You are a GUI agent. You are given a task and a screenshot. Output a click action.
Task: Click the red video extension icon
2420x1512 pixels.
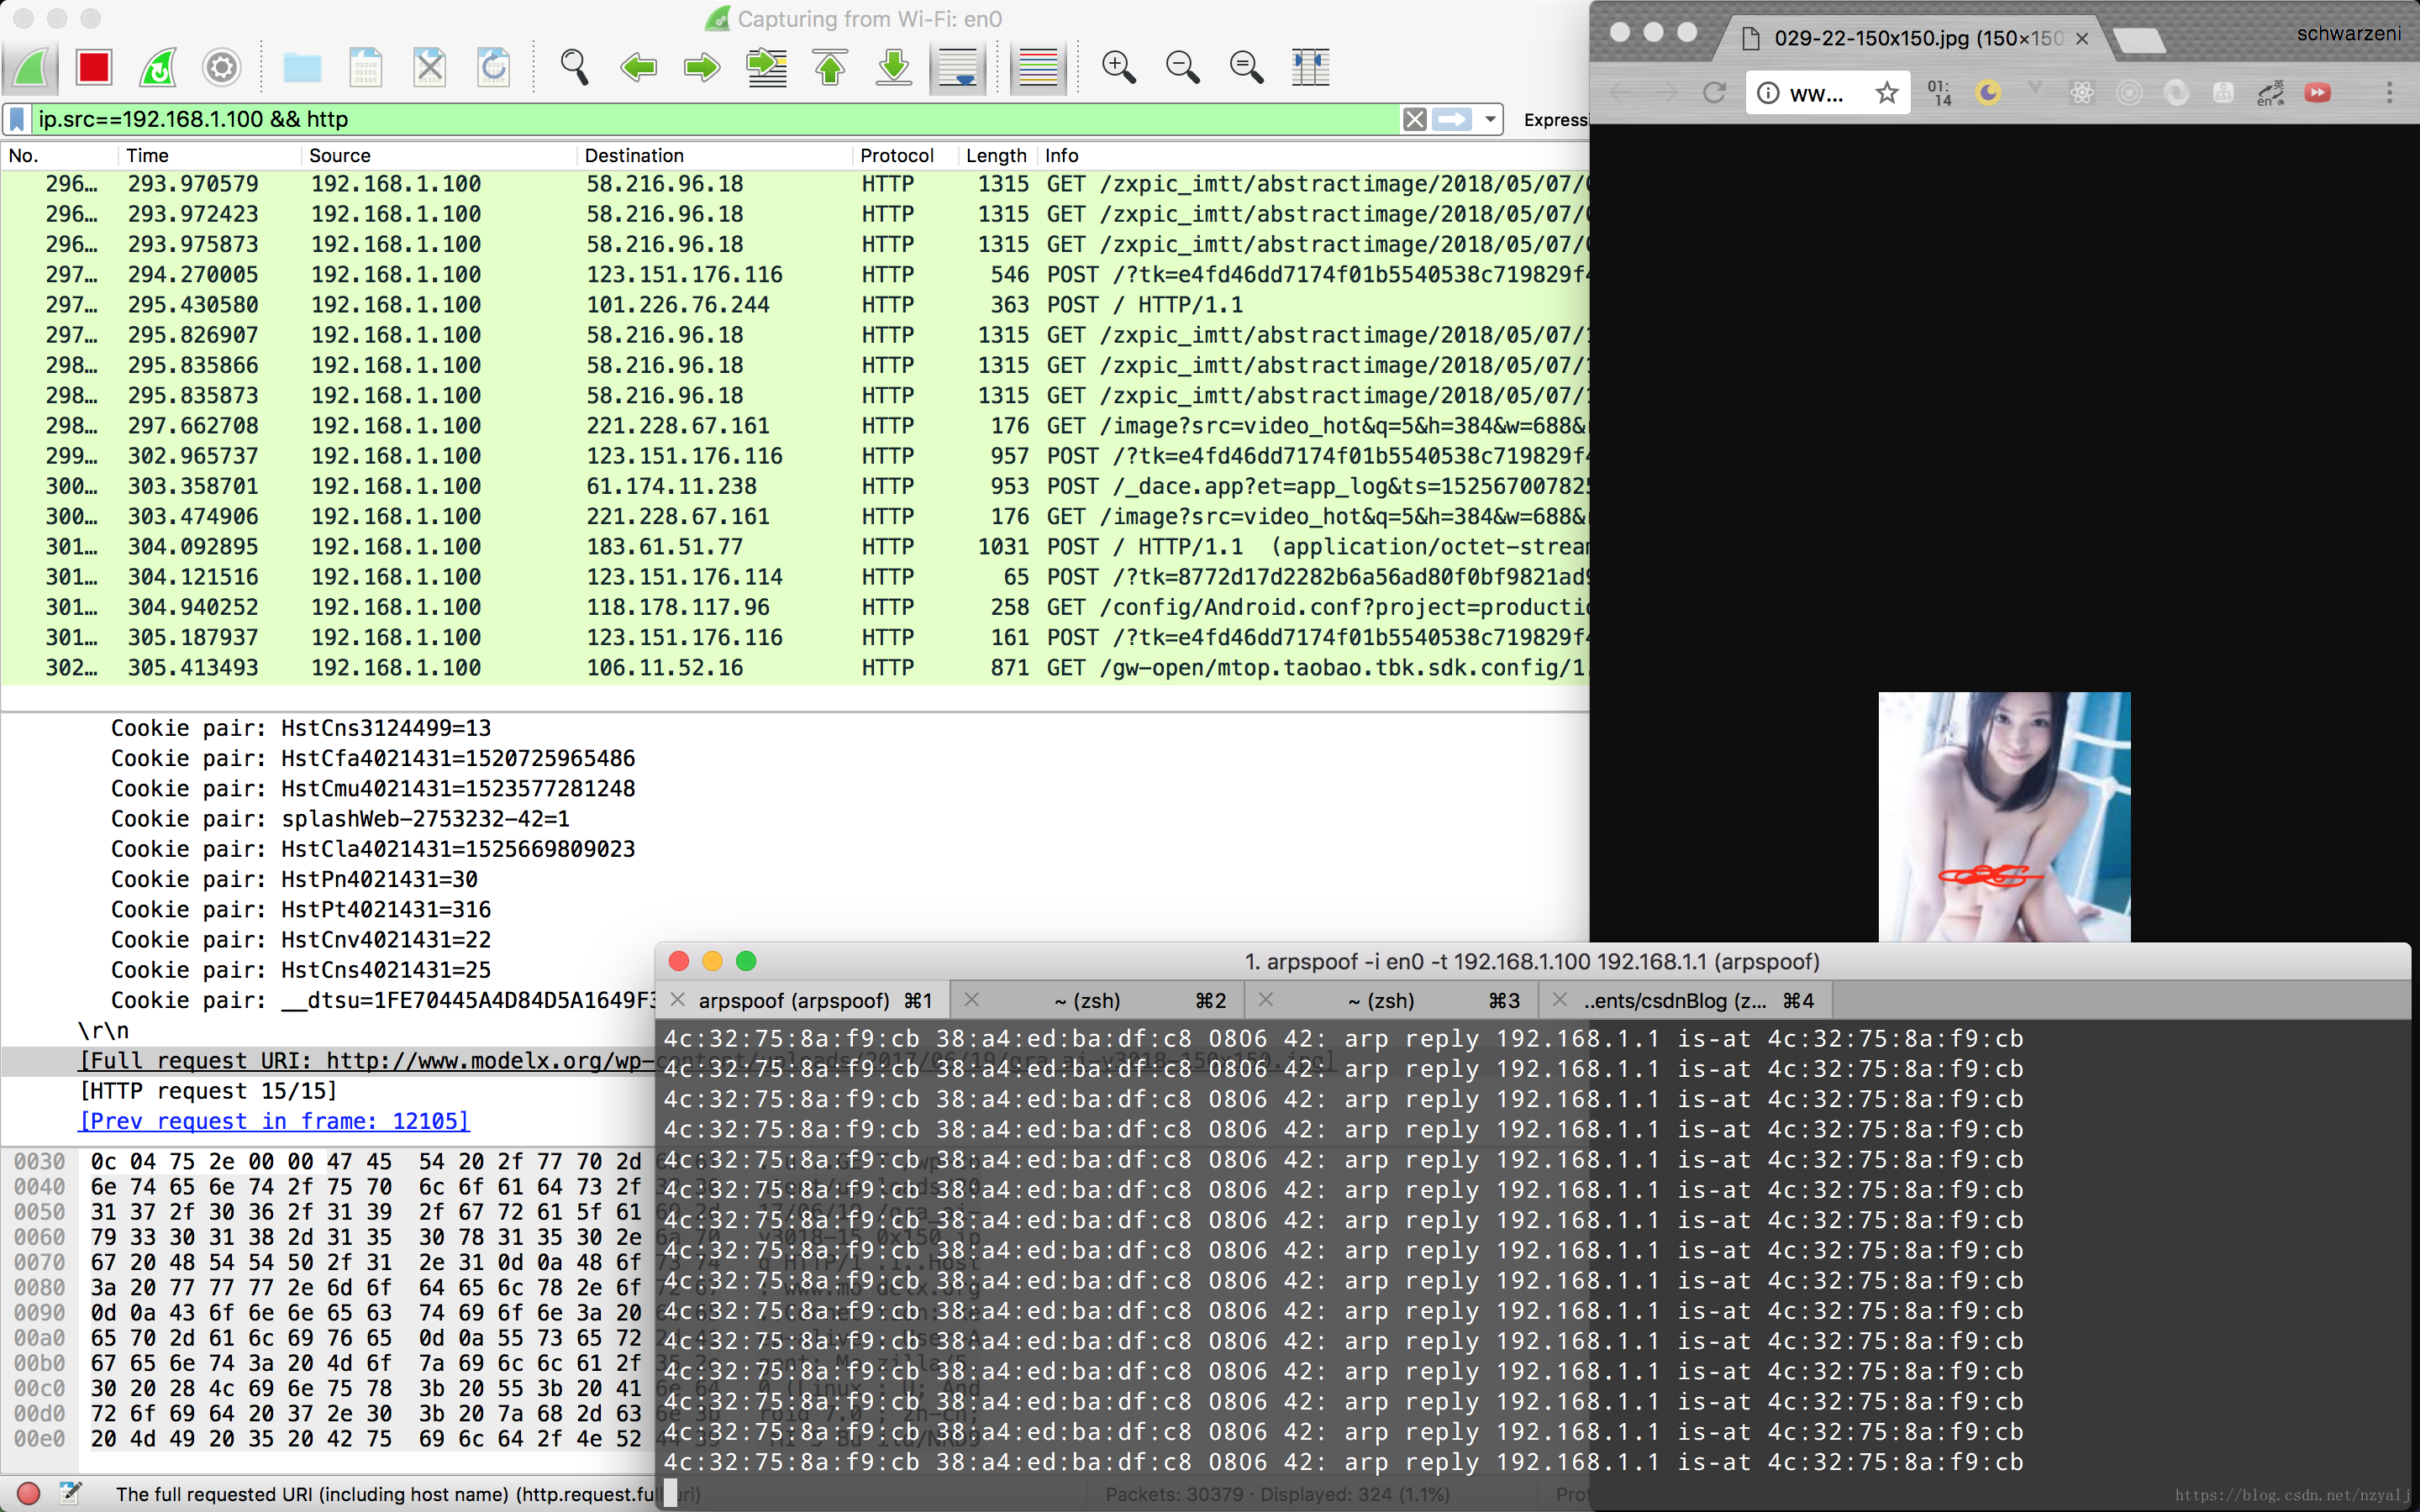click(2318, 93)
